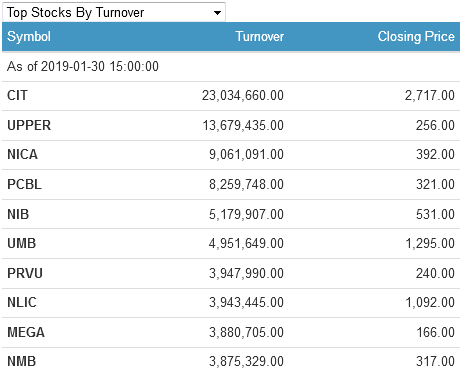This screenshot has height=373, width=461.
Task: Open the PCBL stock symbol
Action: (24, 184)
